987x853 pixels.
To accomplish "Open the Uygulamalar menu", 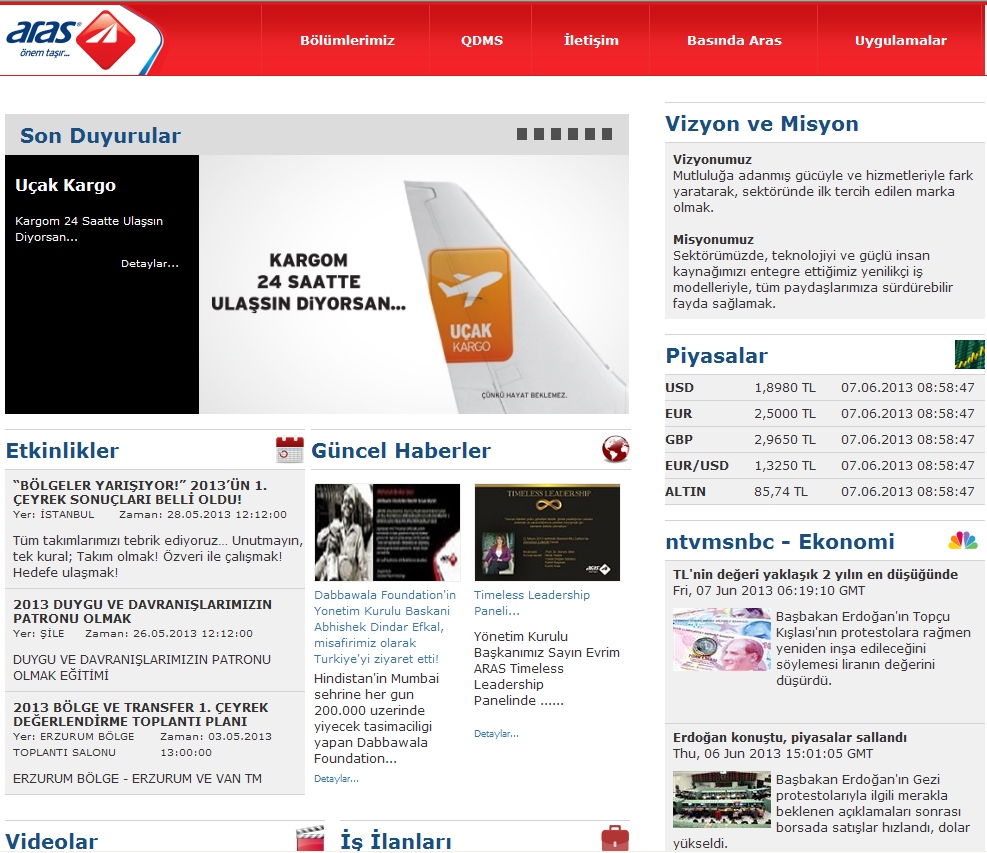I will pos(900,40).
